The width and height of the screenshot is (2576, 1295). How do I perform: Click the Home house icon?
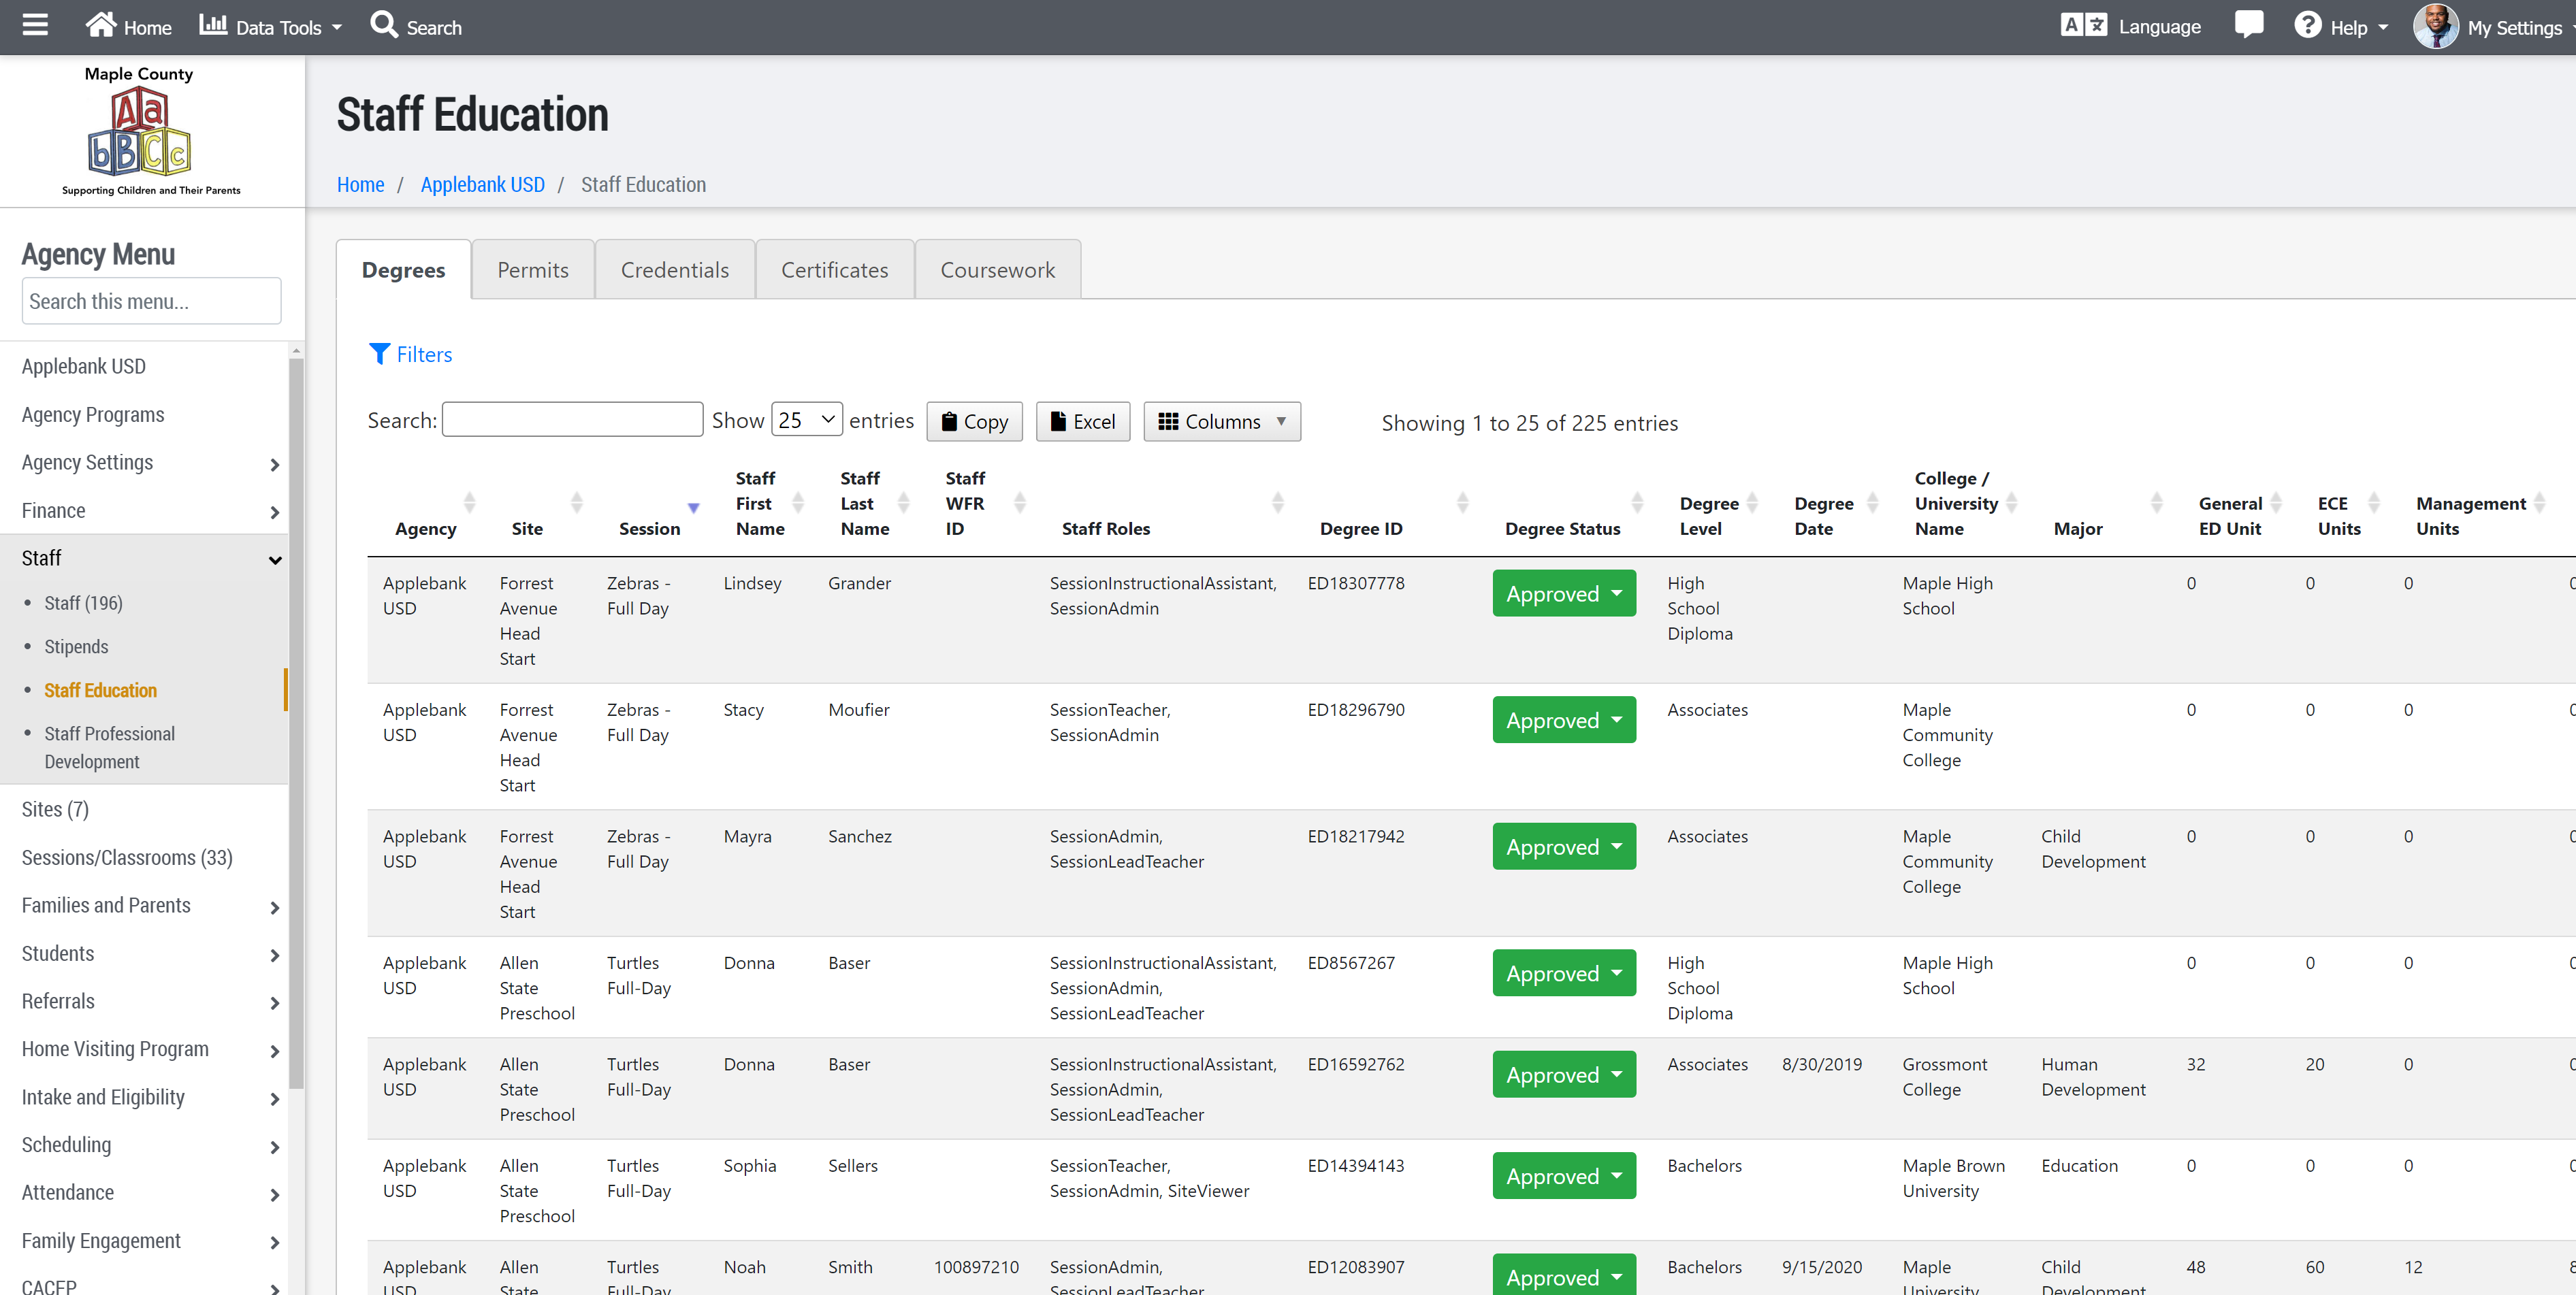click(x=100, y=24)
